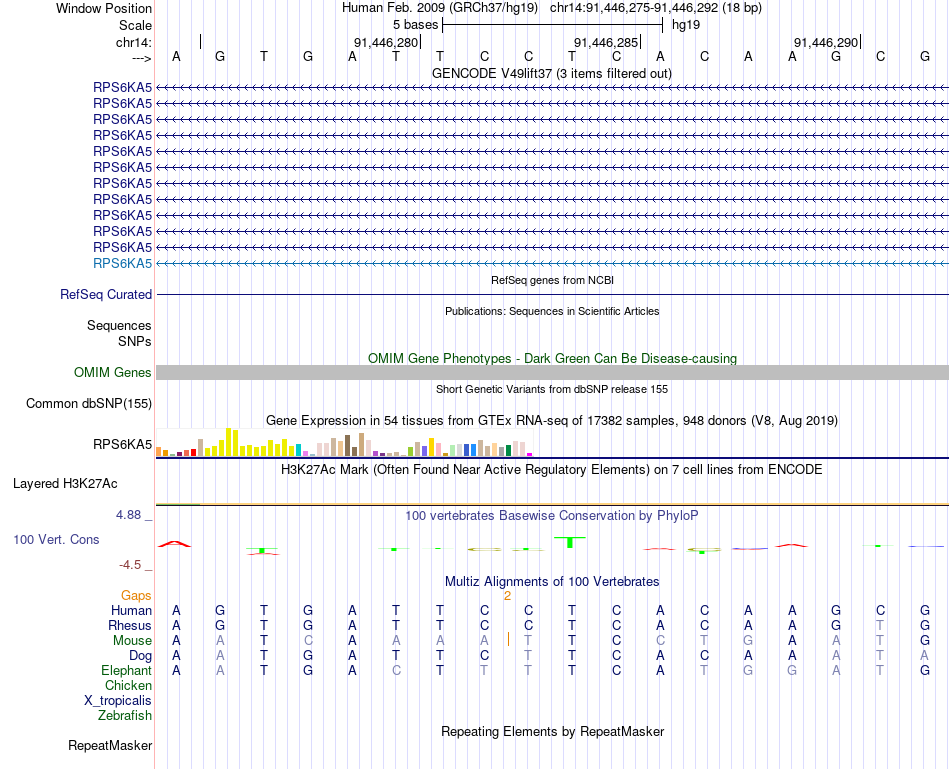
Task: Select the X_tropicalis row label
Action: coord(118,701)
